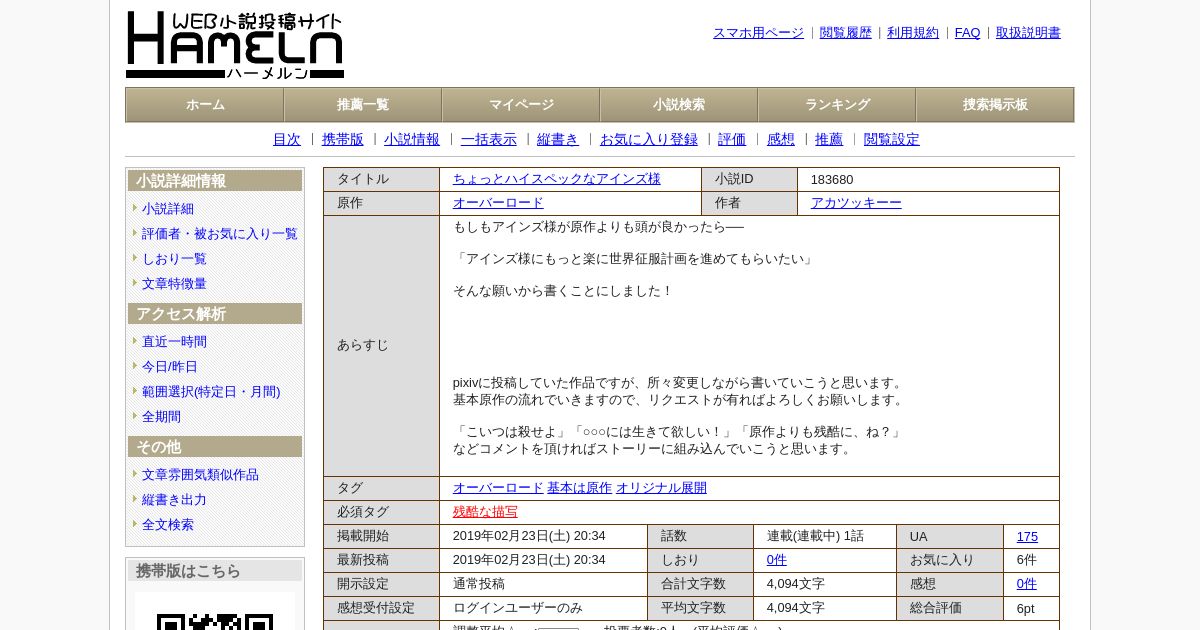This screenshot has height=630, width=1200.
Task: Open しおり一覧 in the sidebar
Action: click(174, 259)
